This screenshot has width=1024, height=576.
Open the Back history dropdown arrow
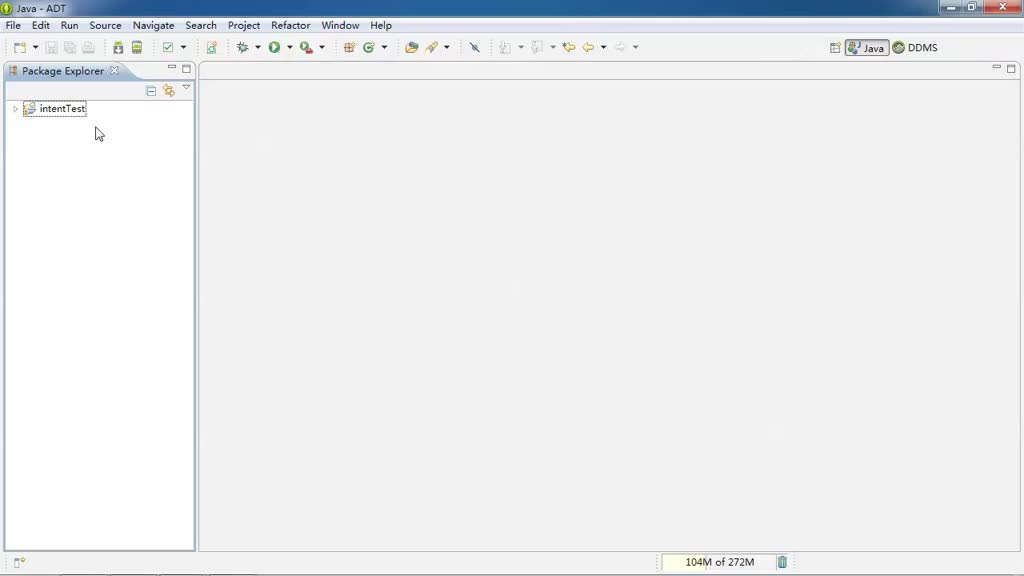pyautogui.click(x=603, y=47)
